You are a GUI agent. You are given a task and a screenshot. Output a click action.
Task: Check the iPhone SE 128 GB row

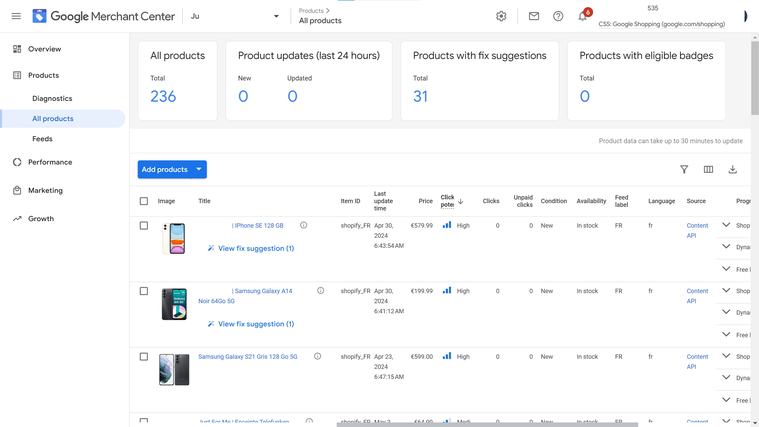[x=144, y=226]
